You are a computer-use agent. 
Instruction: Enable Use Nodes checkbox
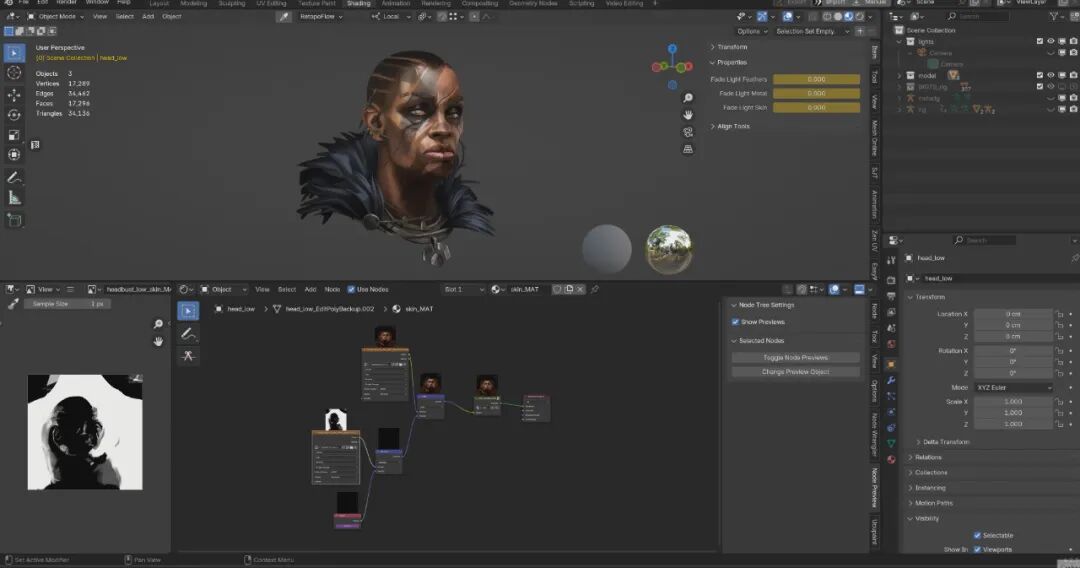coord(351,289)
